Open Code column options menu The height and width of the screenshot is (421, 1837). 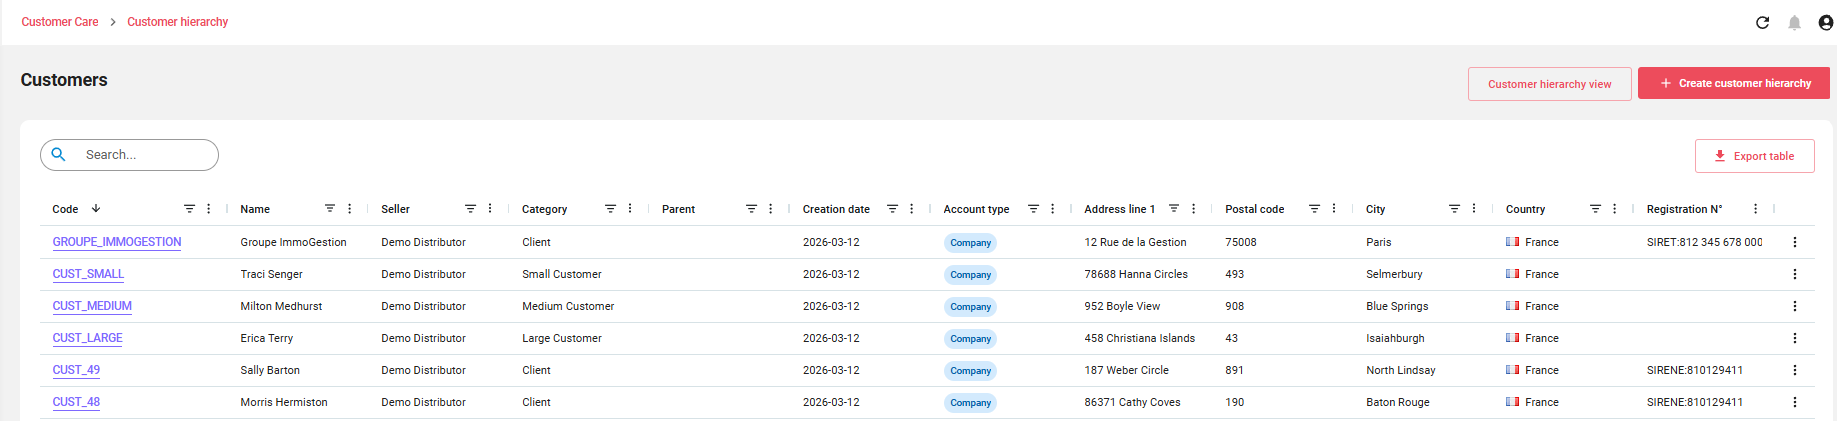(x=208, y=208)
